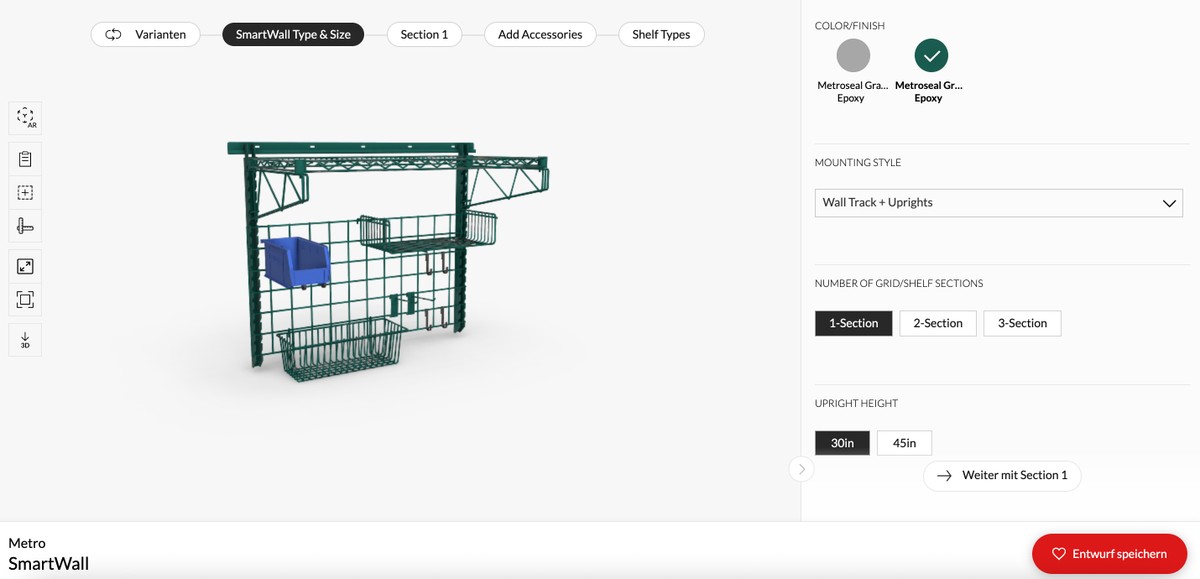The height and width of the screenshot is (579, 1200).
Task: Click the round arrow panel collapse button
Action: click(x=801, y=468)
